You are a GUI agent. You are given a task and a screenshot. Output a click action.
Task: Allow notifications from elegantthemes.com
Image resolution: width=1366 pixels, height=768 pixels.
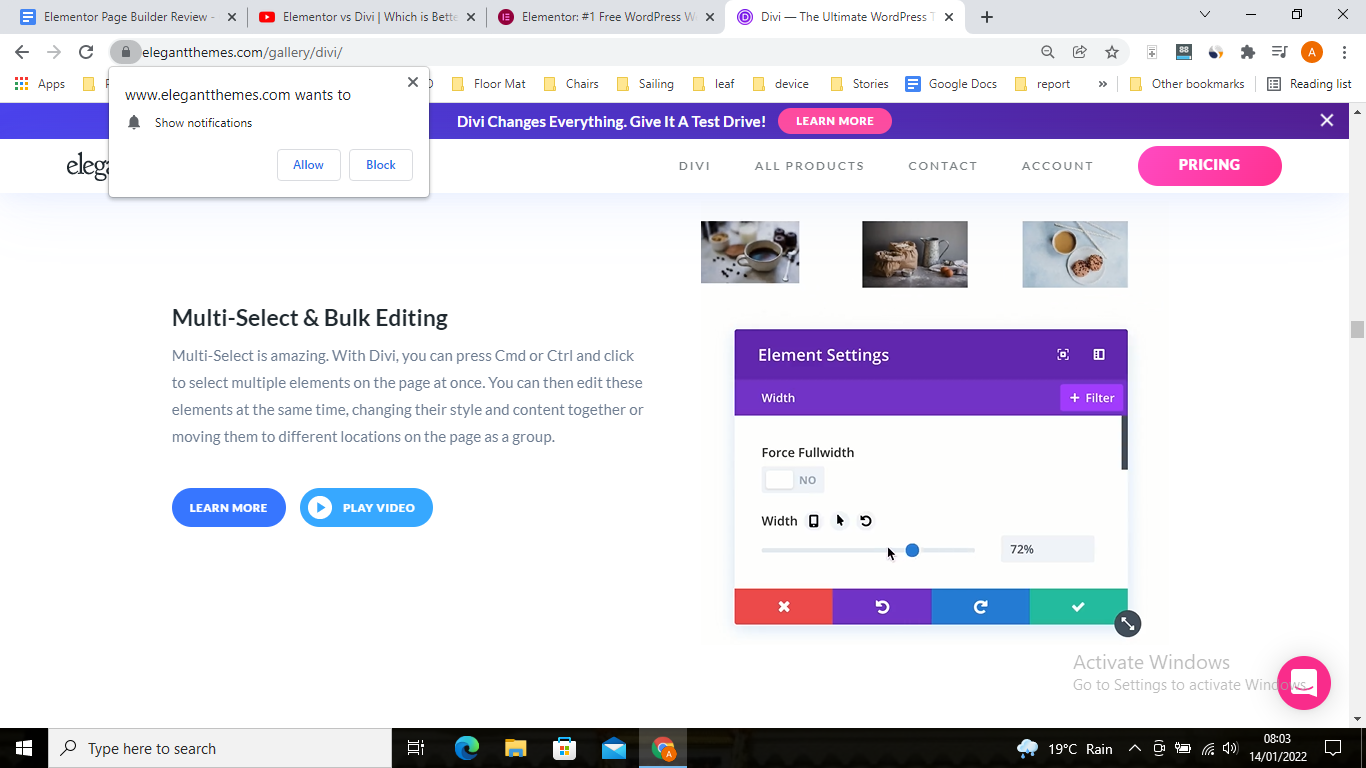click(x=308, y=165)
